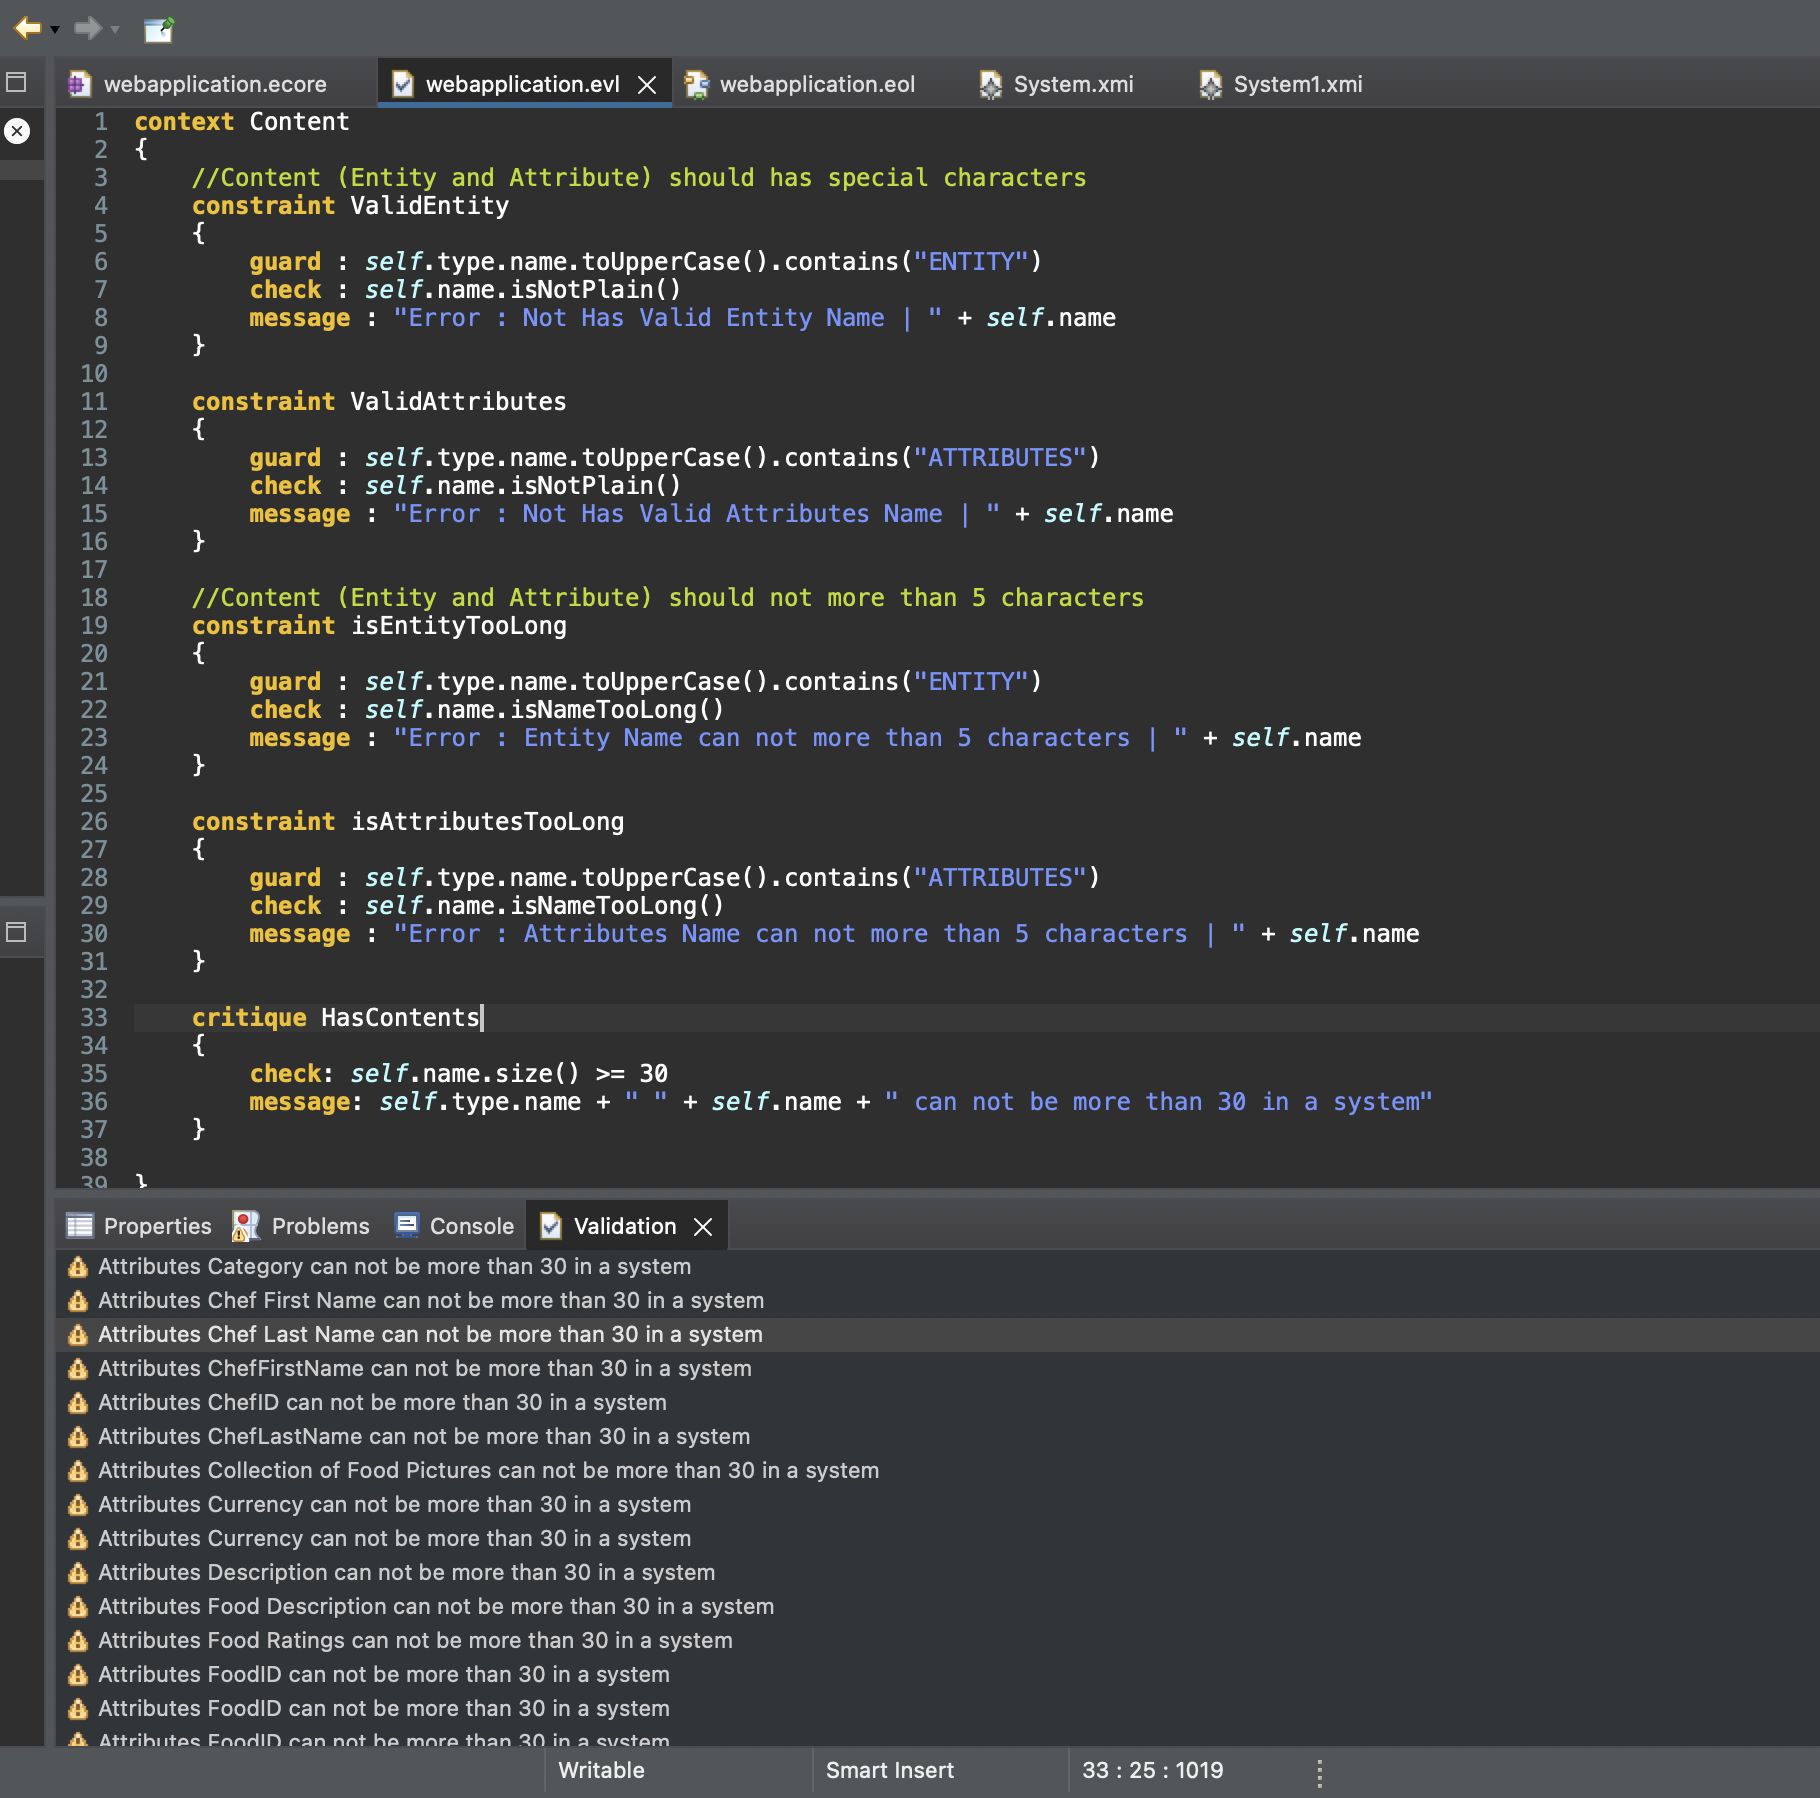Viewport: 1820px width, 1798px height.
Task: Click the forward navigation arrow
Action: point(88,28)
